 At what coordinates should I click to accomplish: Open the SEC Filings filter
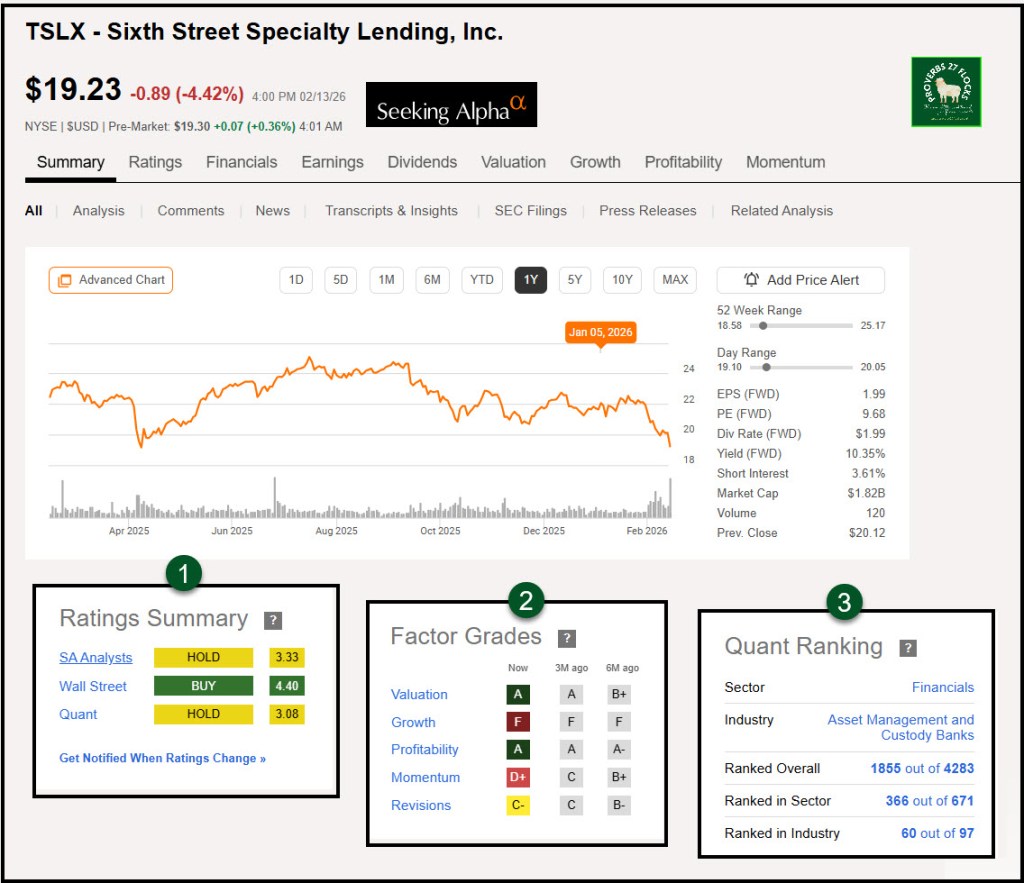(x=530, y=211)
